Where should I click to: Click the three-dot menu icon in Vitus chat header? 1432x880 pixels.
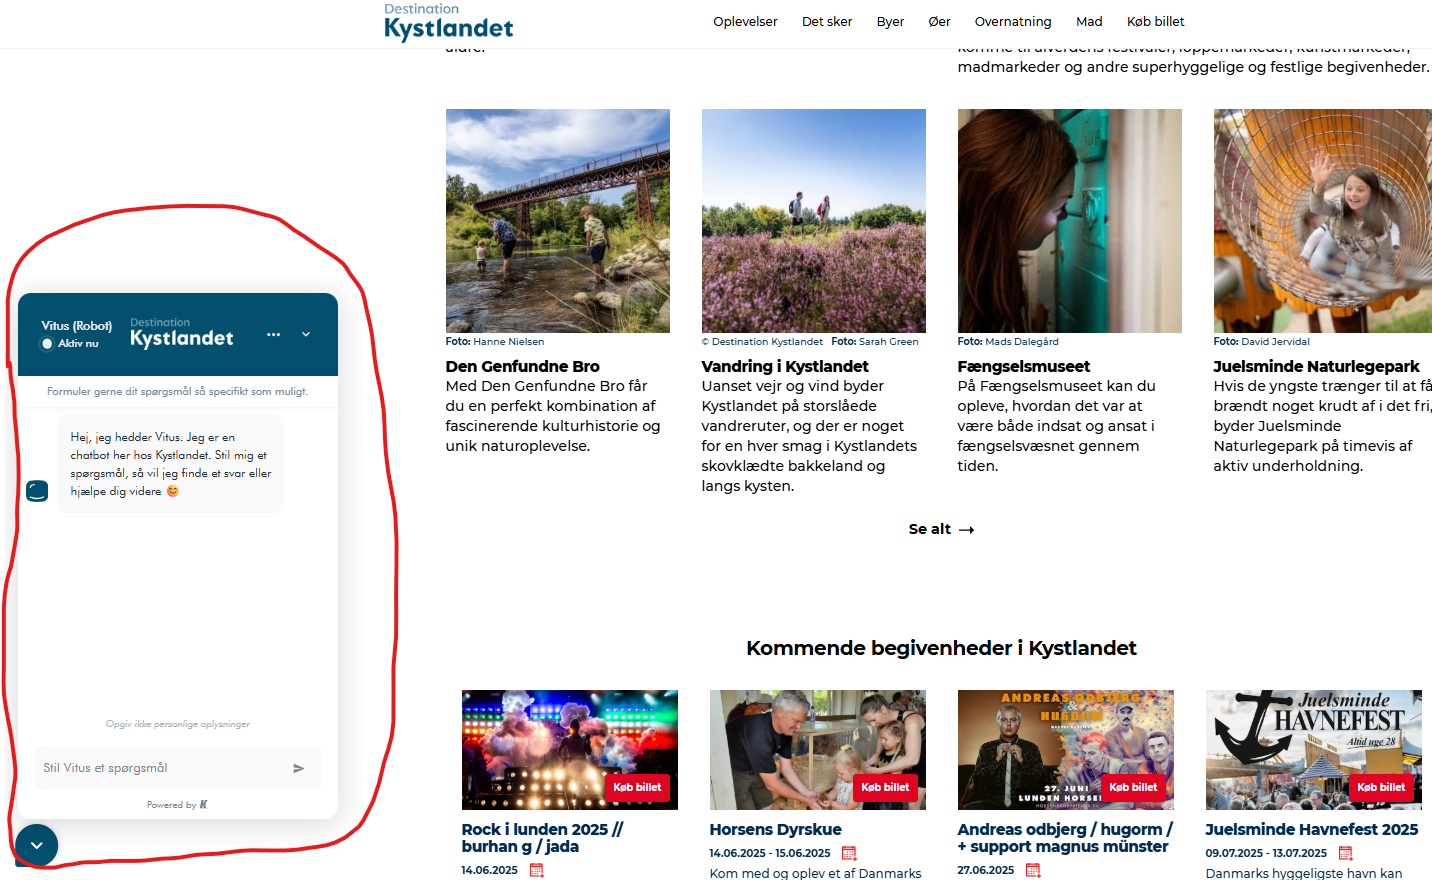(x=274, y=335)
